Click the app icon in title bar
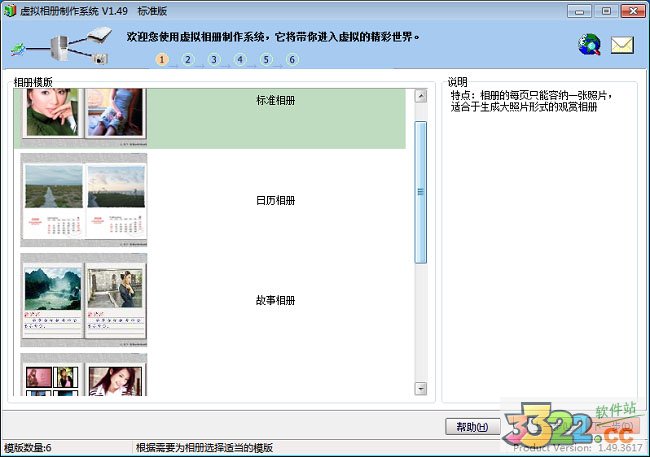 coord(10,10)
